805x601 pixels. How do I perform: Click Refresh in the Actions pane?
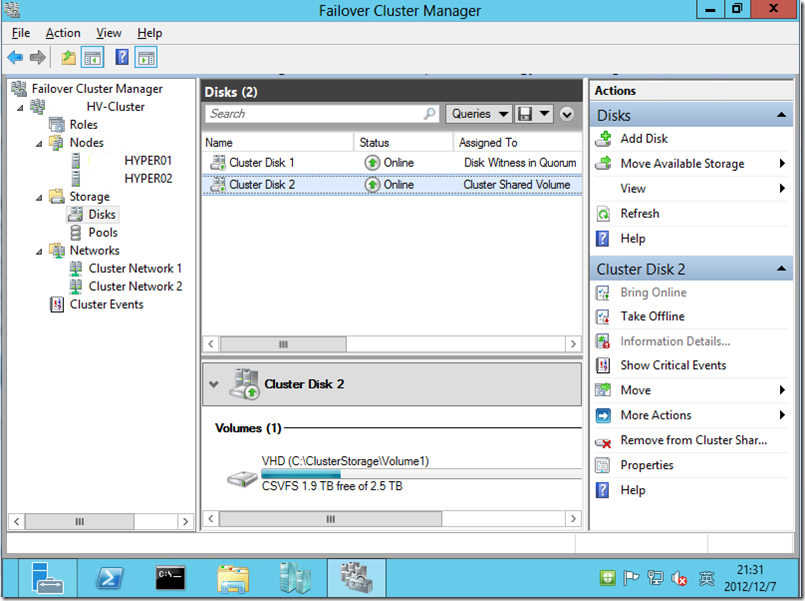(640, 214)
